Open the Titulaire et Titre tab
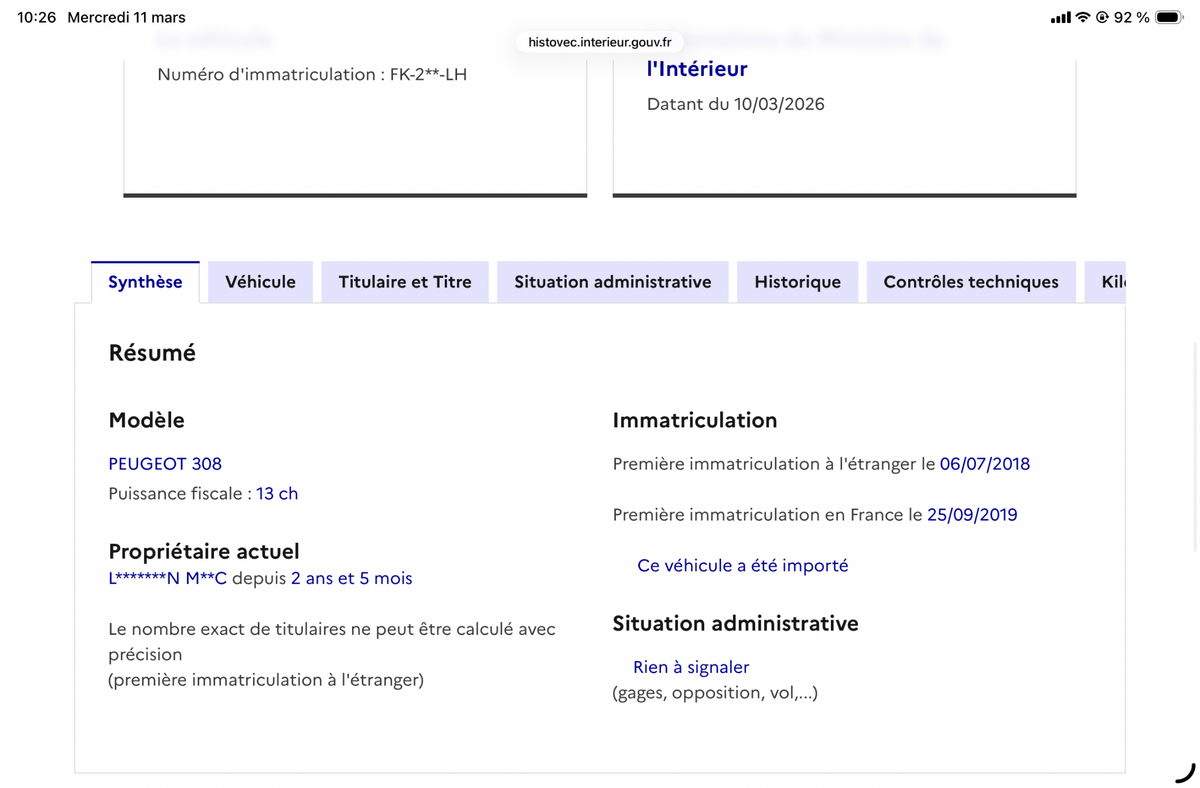 click(x=405, y=282)
